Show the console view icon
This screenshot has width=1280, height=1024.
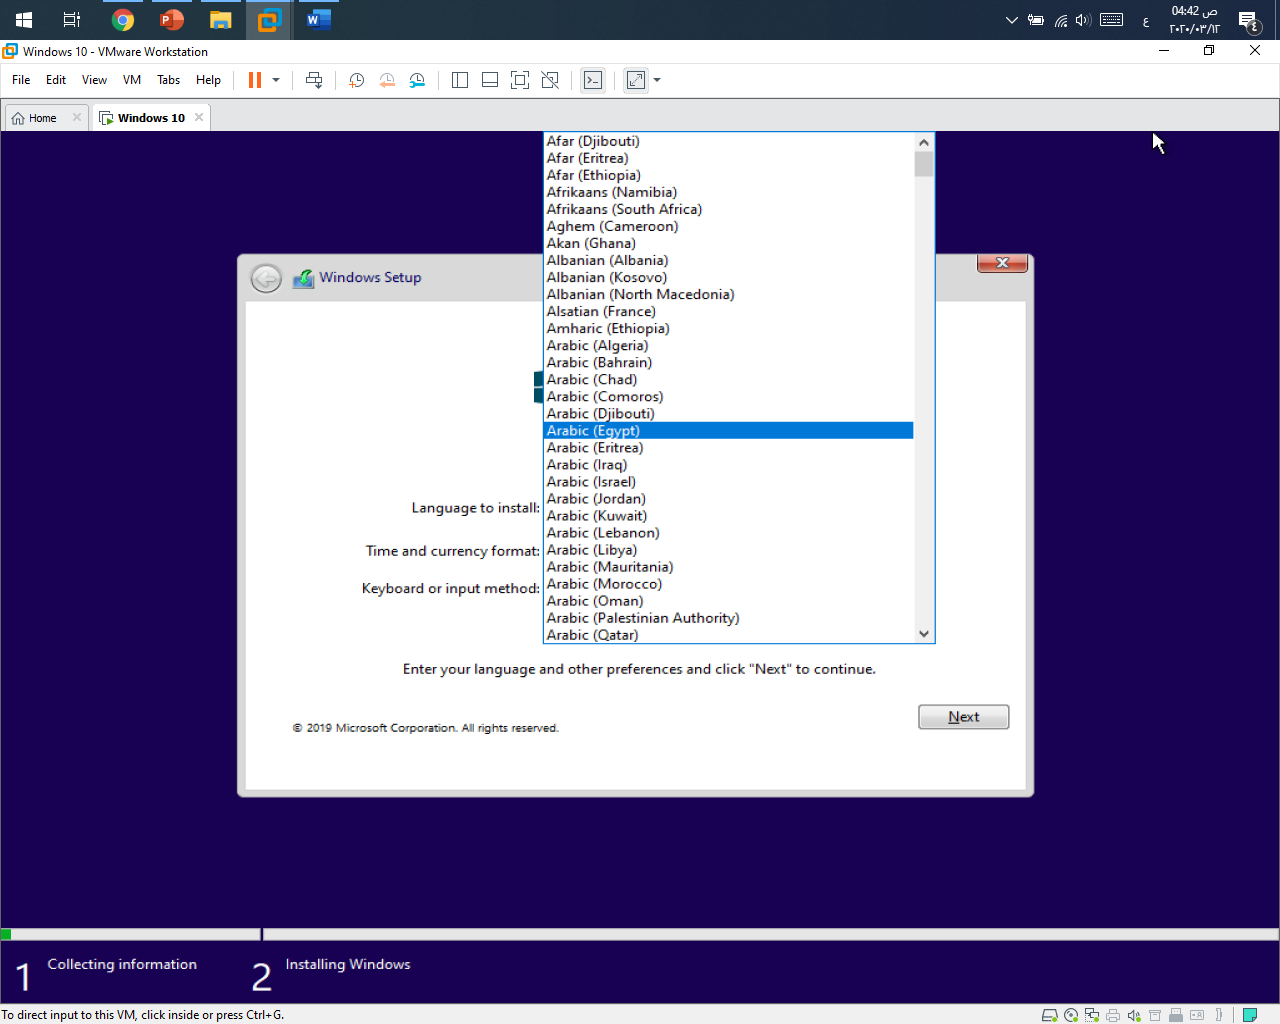pos(593,80)
